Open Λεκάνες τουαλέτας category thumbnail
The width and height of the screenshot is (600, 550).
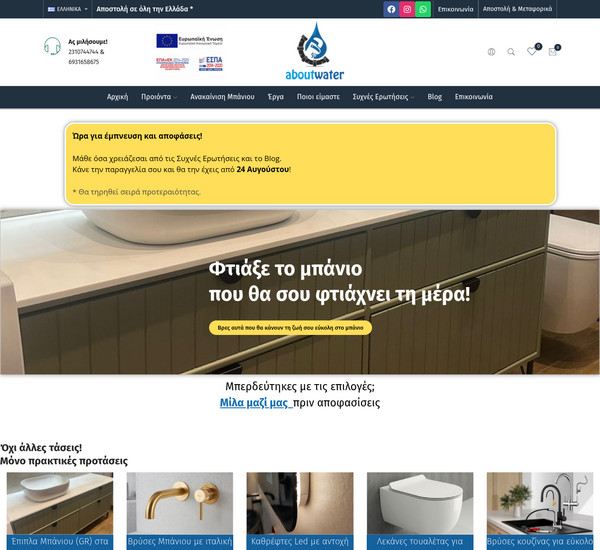pos(420,503)
